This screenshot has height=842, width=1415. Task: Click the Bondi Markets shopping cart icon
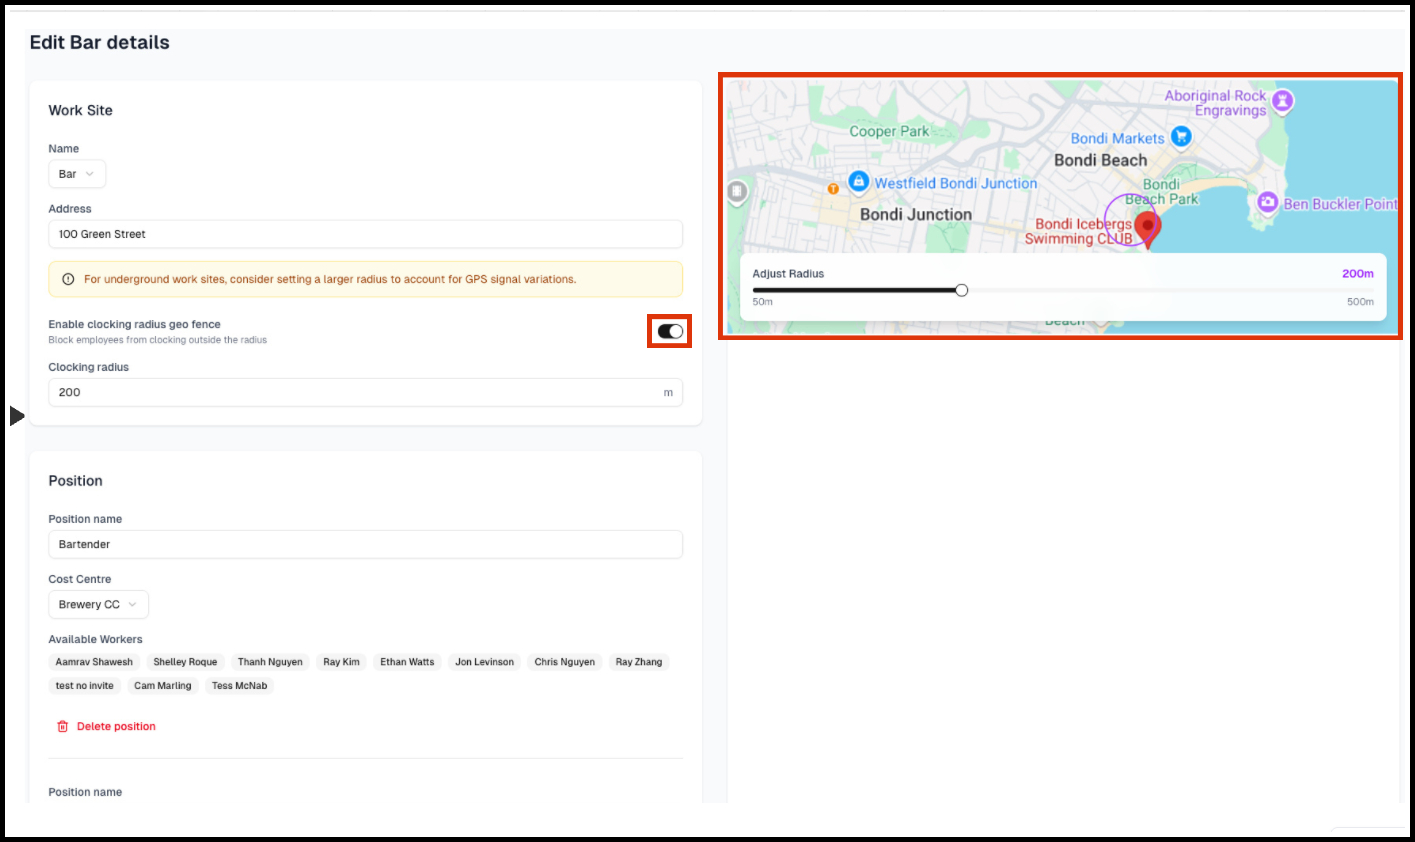(1181, 137)
